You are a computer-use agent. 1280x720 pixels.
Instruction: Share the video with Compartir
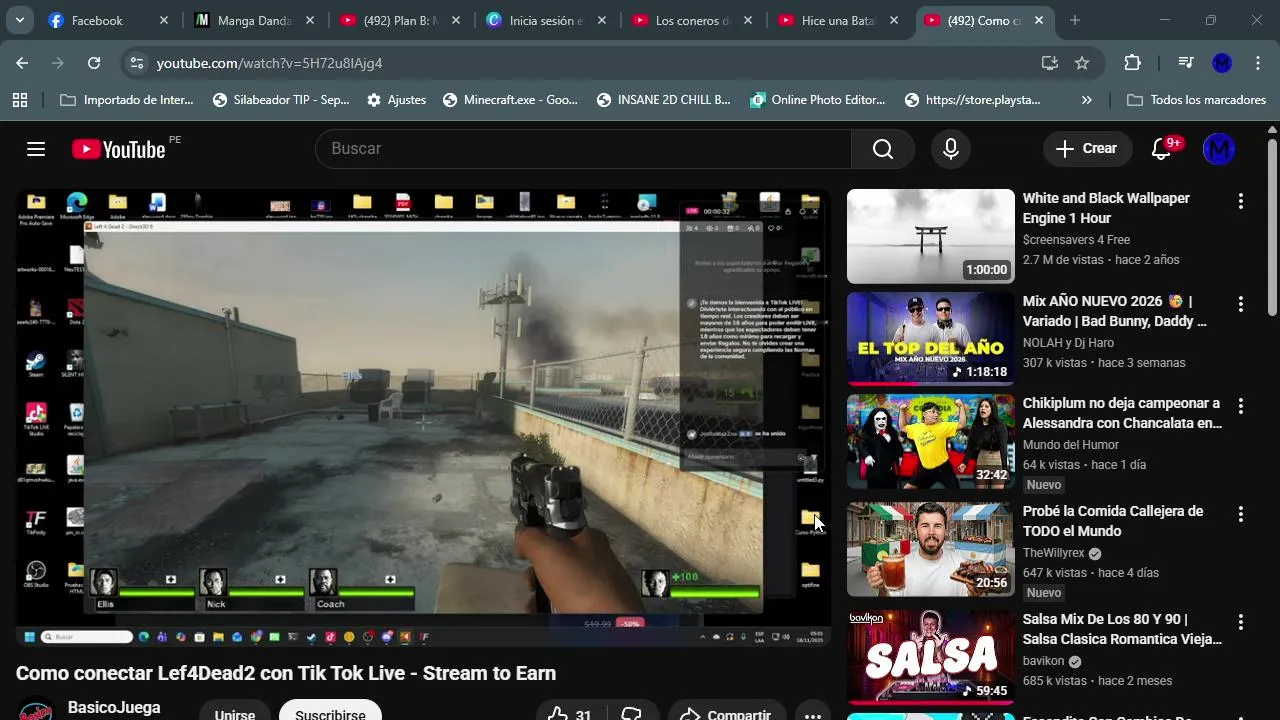(x=727, y=713)
